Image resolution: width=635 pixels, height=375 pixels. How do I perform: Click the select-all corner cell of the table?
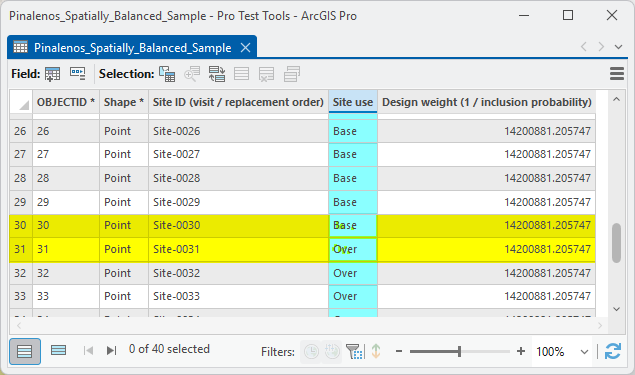pyautogui.click(x=21, y=102)
